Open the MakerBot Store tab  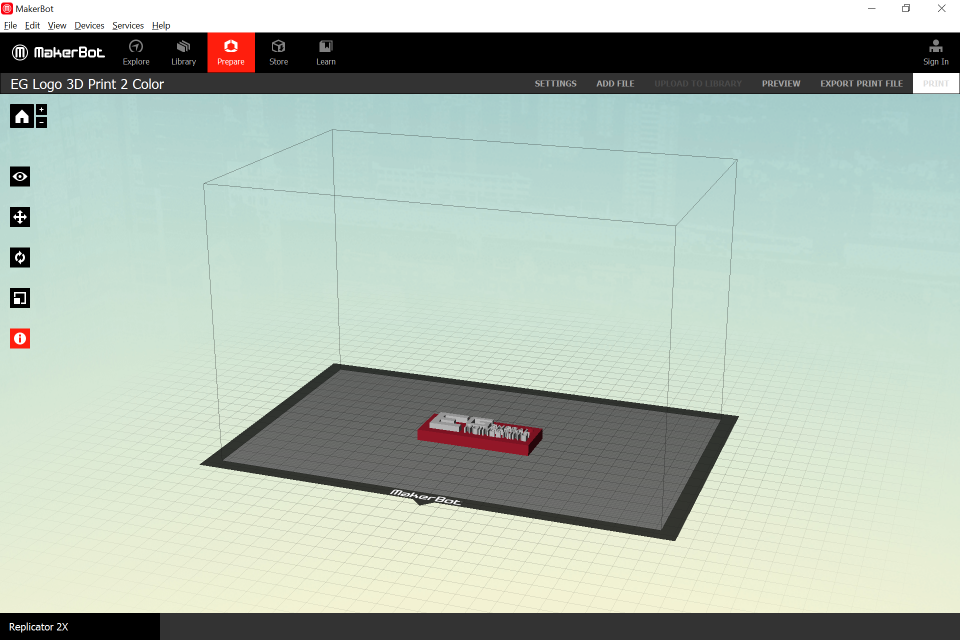[279, 53]
